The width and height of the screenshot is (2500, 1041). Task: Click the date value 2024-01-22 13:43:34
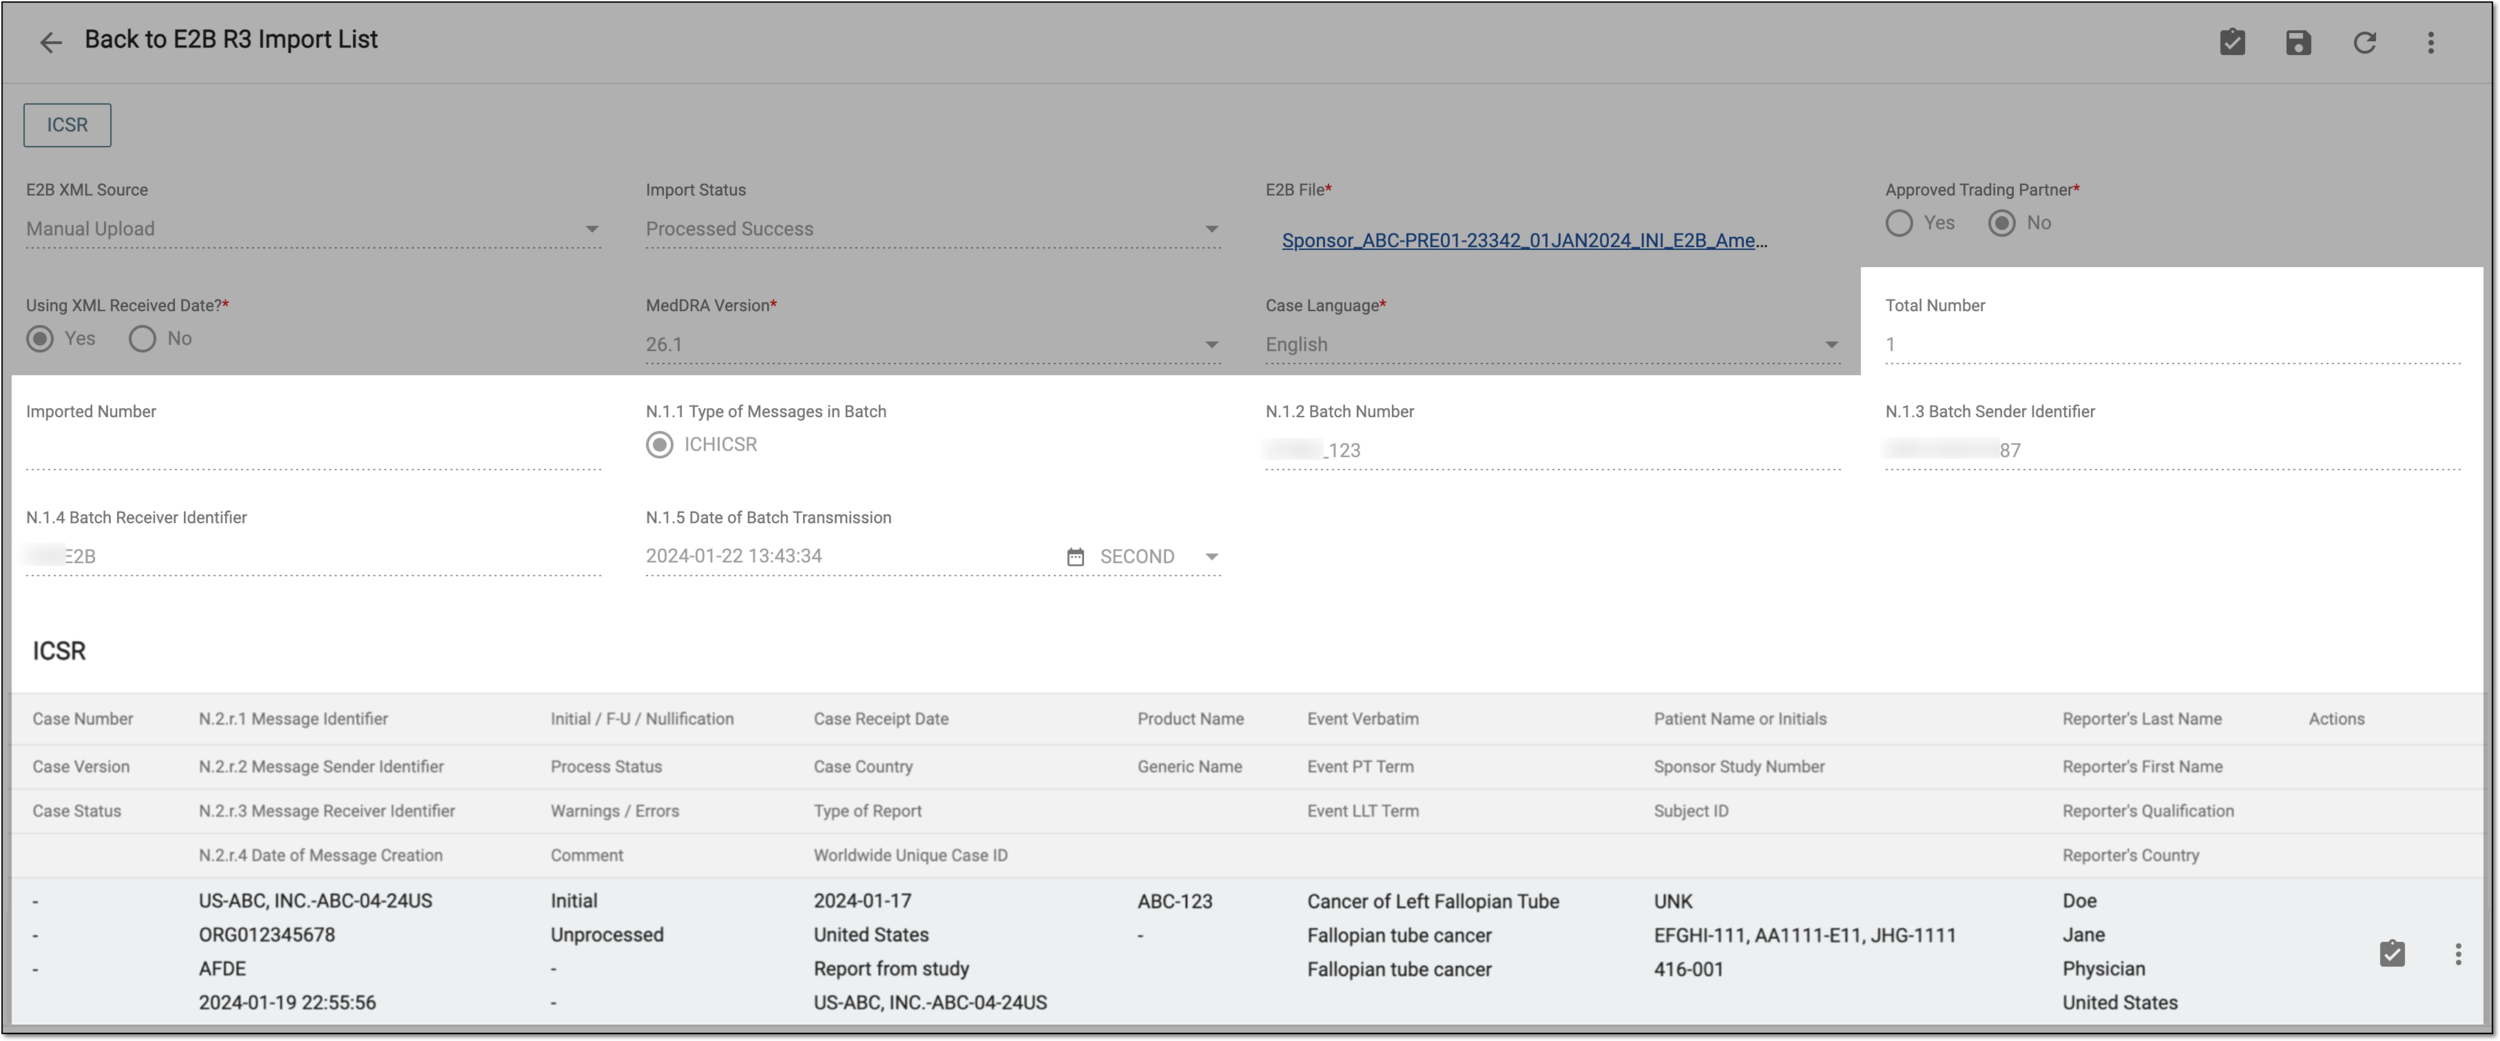733,557
